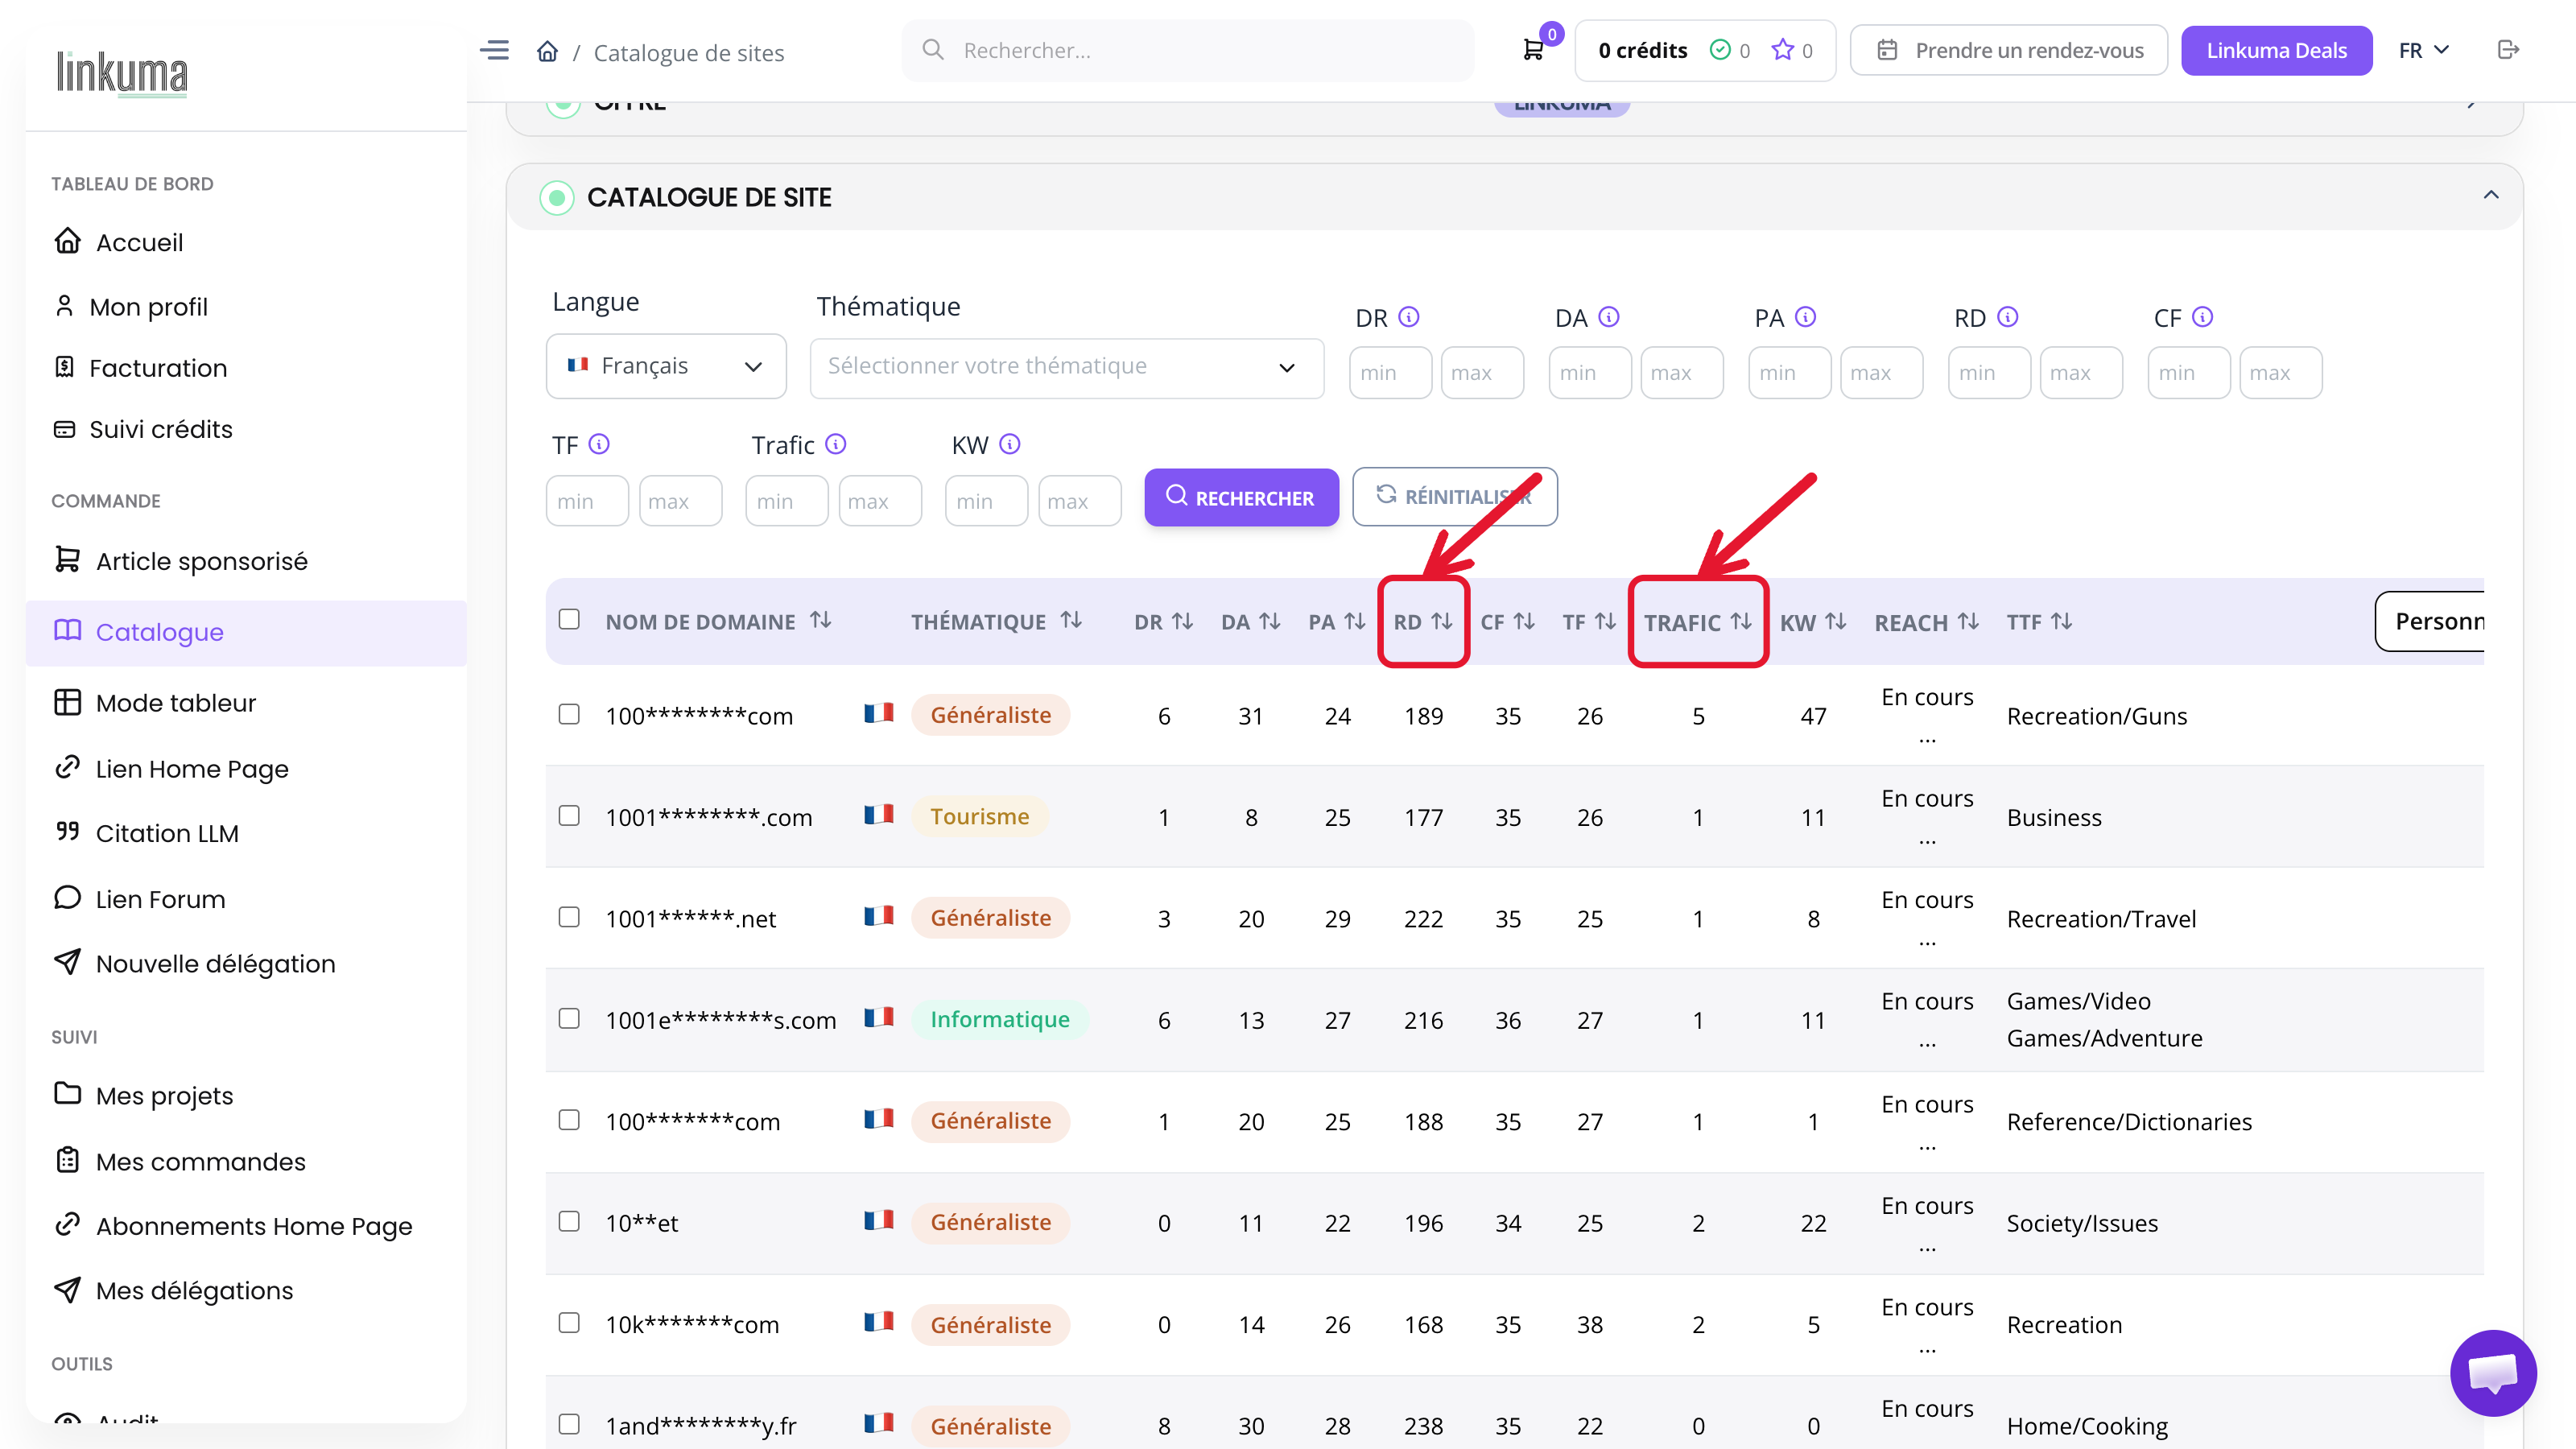Click the top Rechercher search field
Image resolution: width=2576 pixels, height=1449 pixels.
click(1187, 50)
